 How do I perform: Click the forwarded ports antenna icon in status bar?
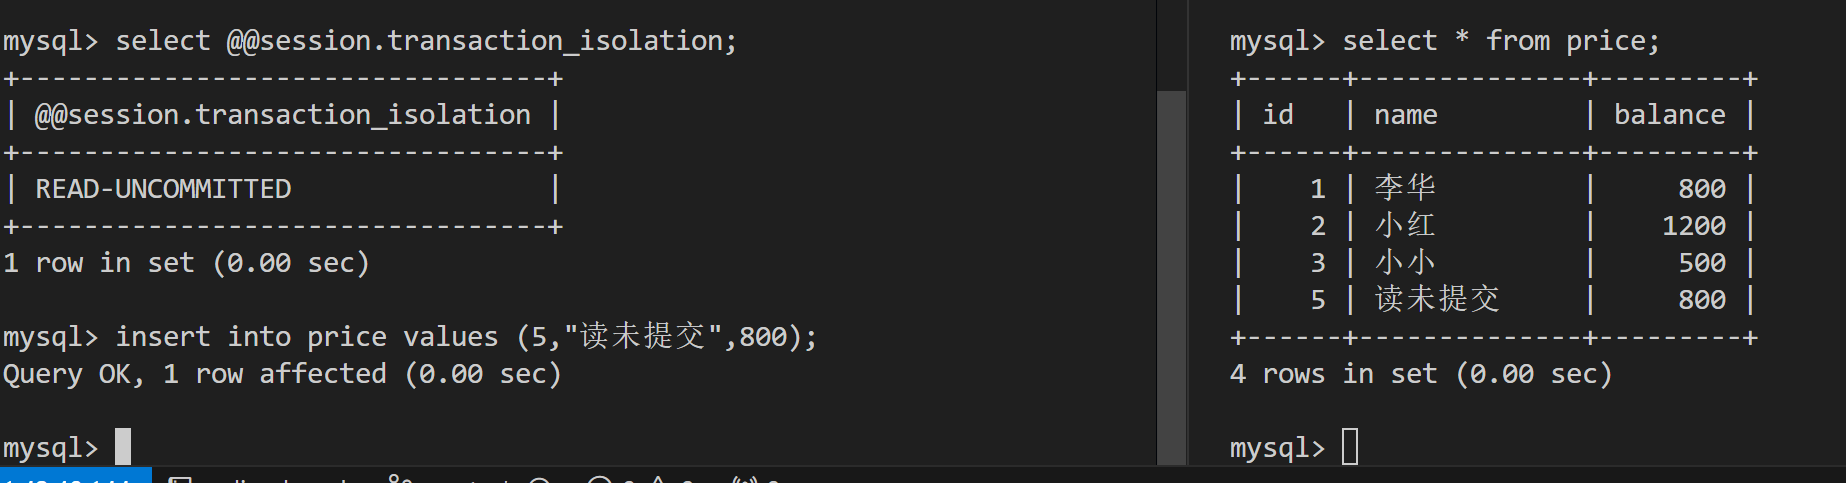point(745,480)
